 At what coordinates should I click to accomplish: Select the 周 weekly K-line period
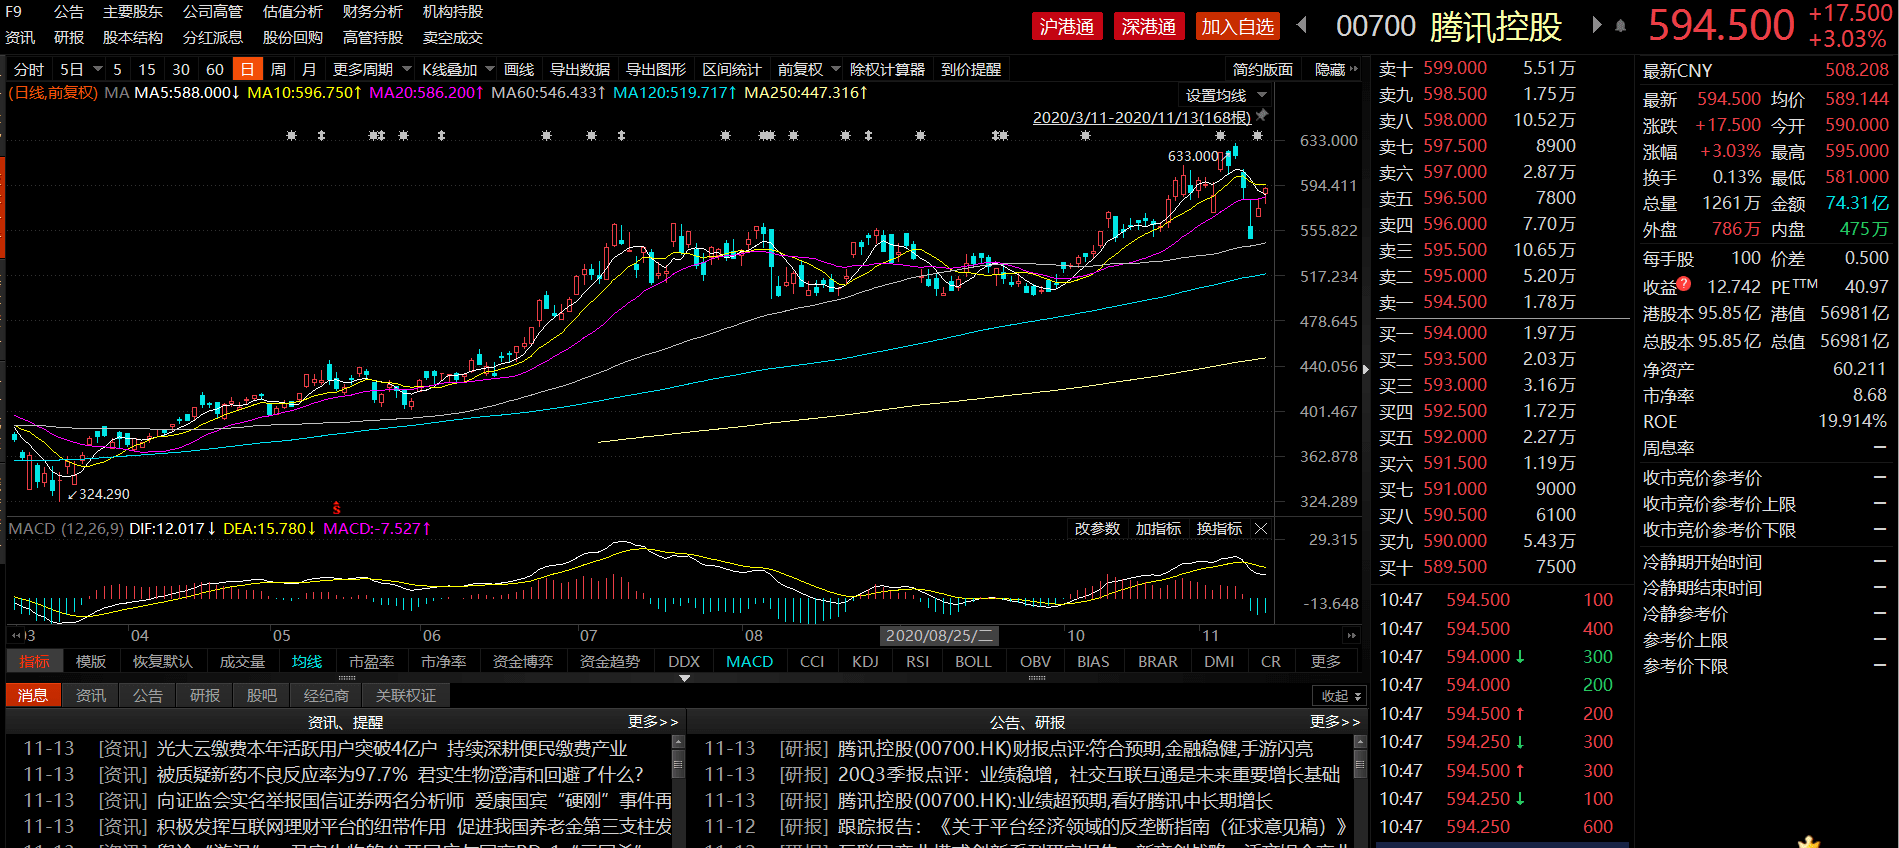(278, 69)
